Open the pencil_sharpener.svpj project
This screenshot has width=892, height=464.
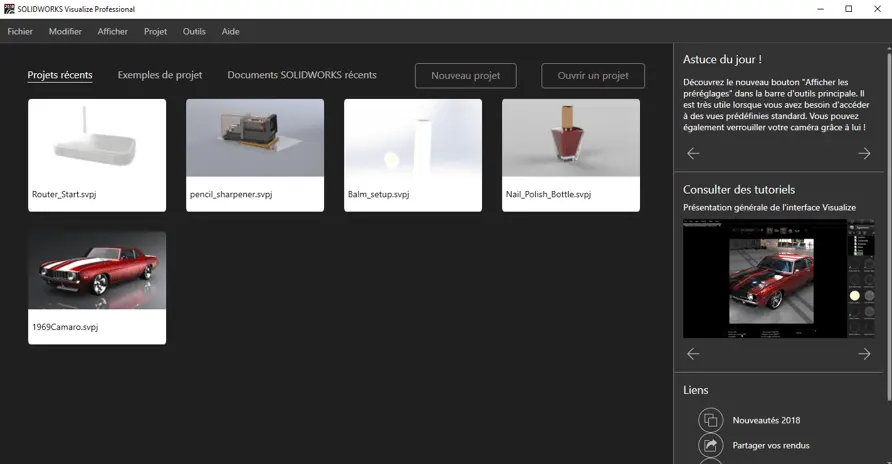point(255,155)
